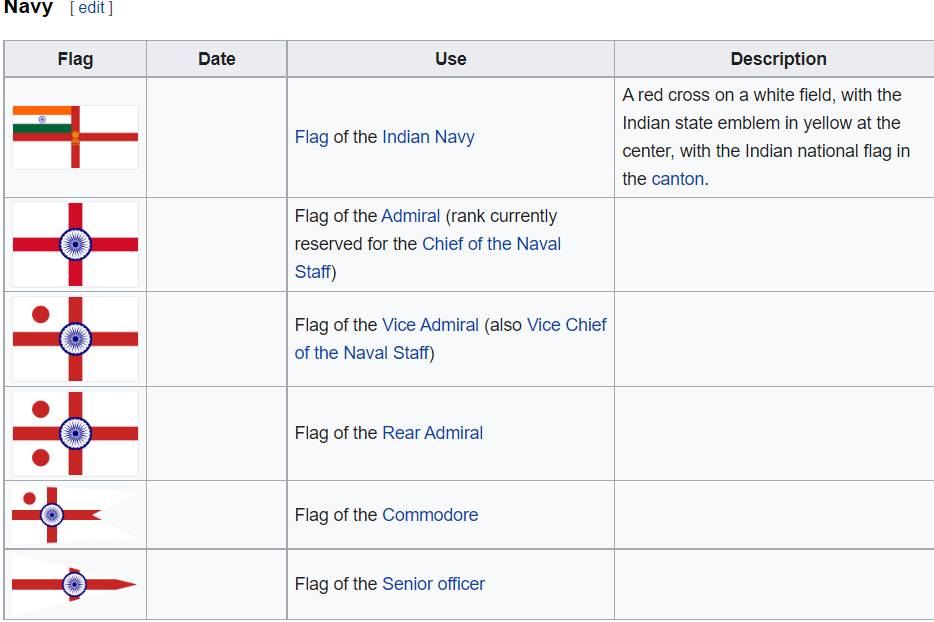Click the Date column header

pyautogui.click(x=216, y=59)
